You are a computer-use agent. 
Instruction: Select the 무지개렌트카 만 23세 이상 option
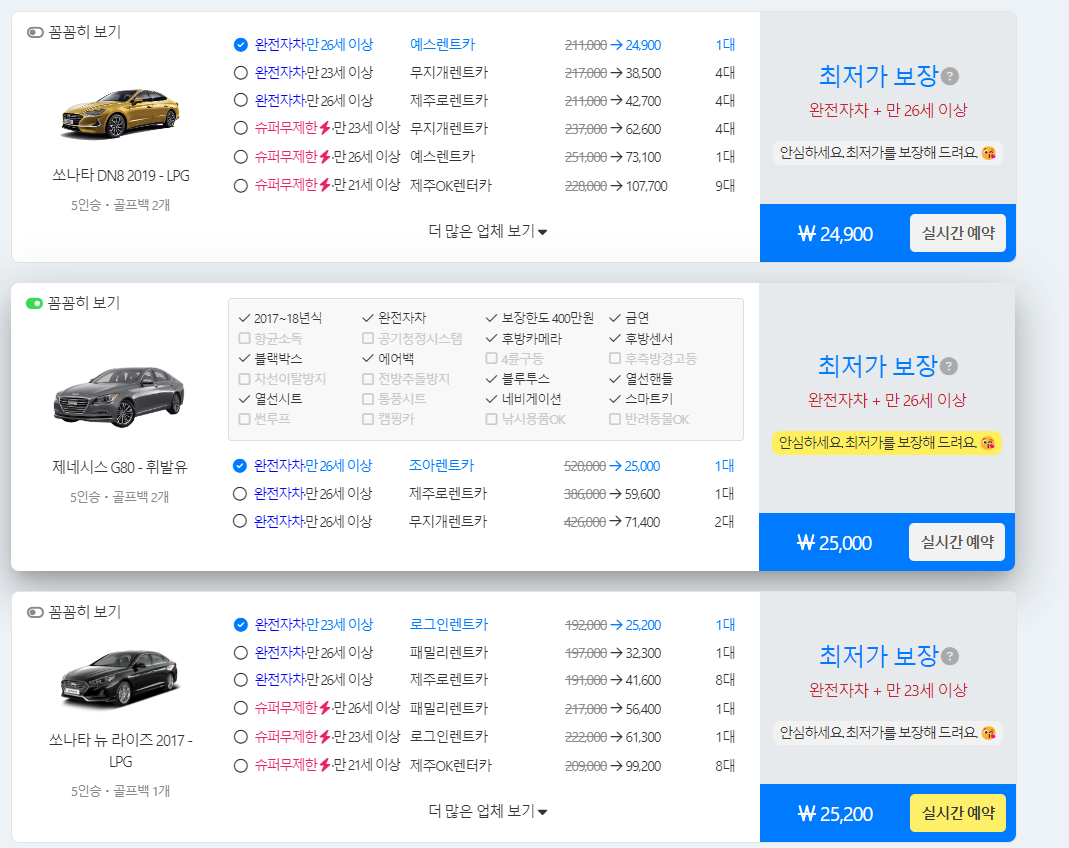239,72
